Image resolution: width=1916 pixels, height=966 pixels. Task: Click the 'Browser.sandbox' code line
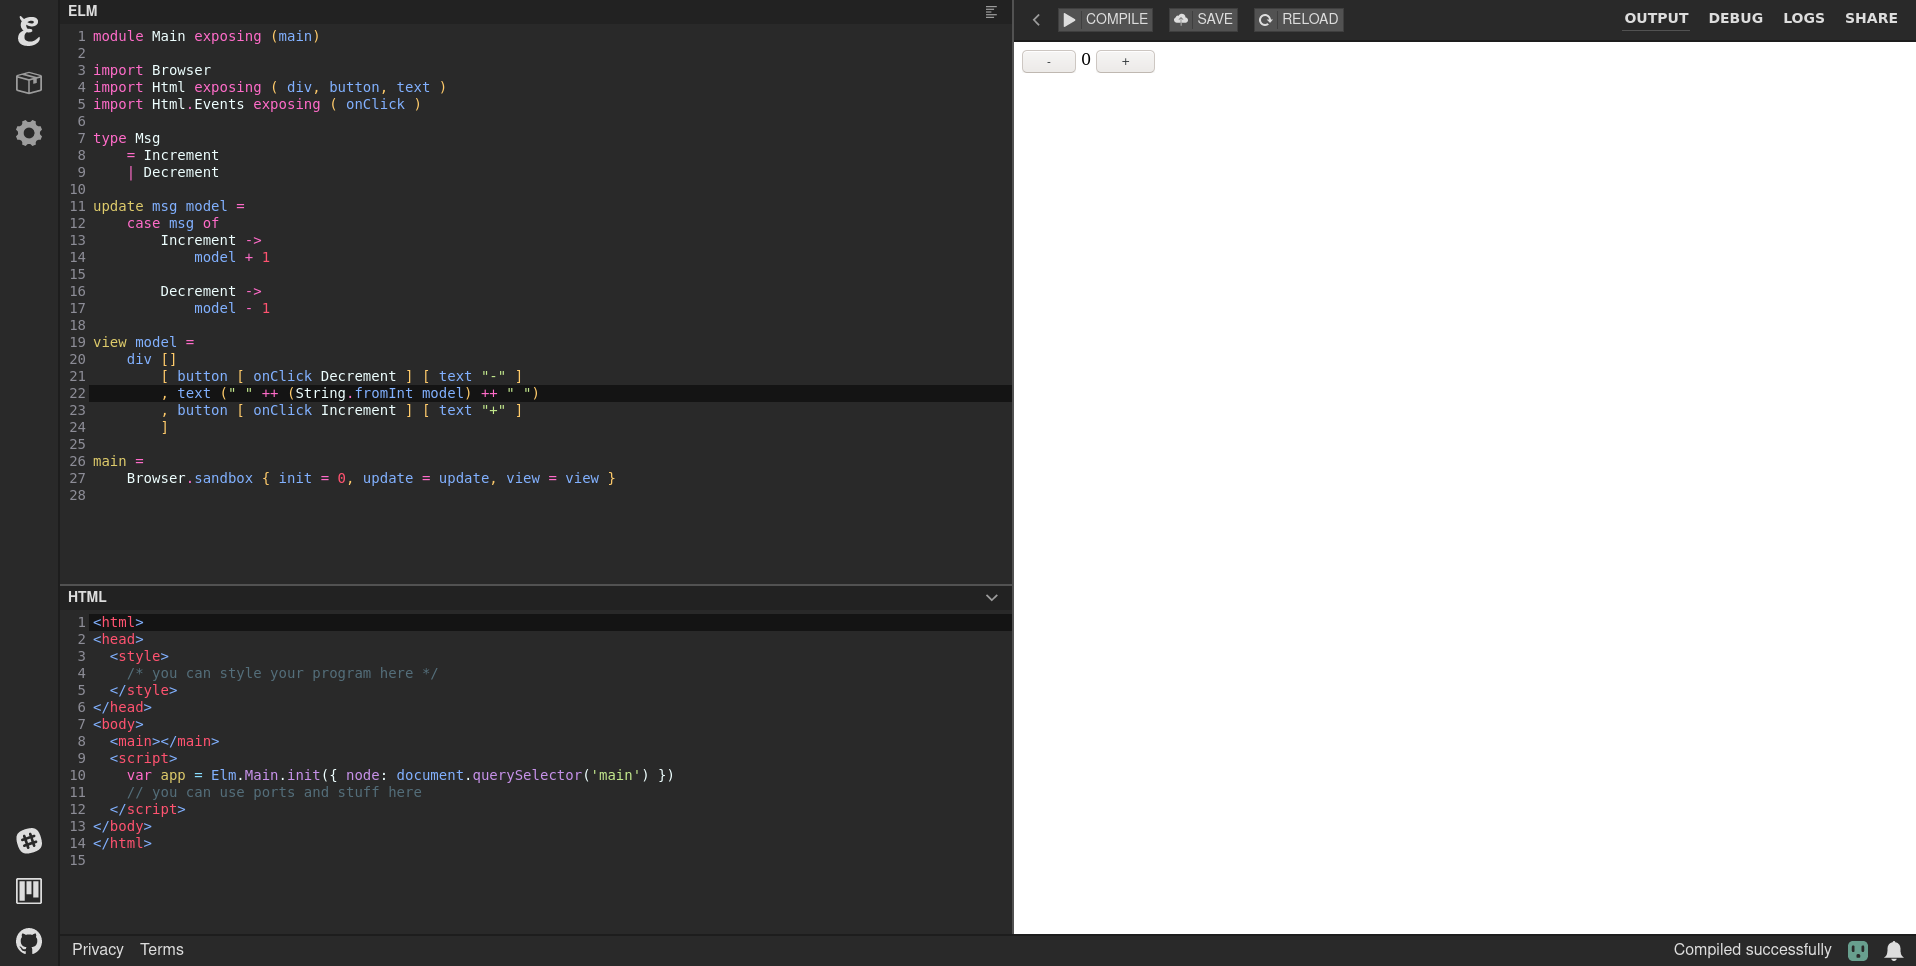coord(371,478)
